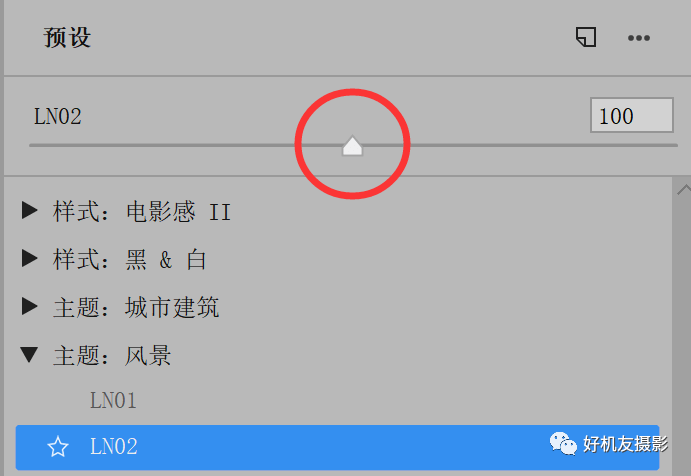Screen dimensions: 691x476
Task: Select the LN01 preset
Action: tap(113, 401)
